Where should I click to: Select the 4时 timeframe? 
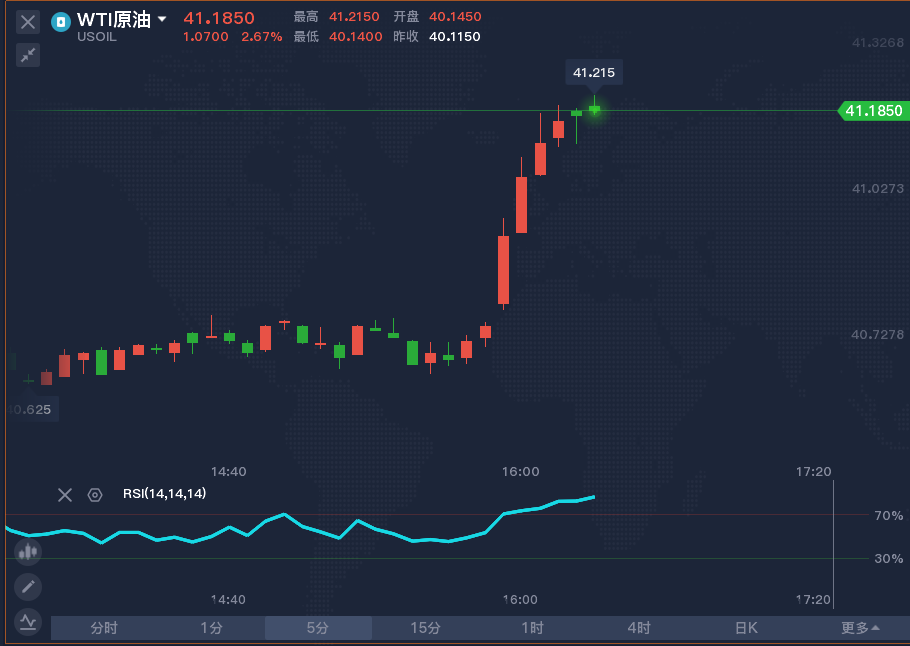638,628
